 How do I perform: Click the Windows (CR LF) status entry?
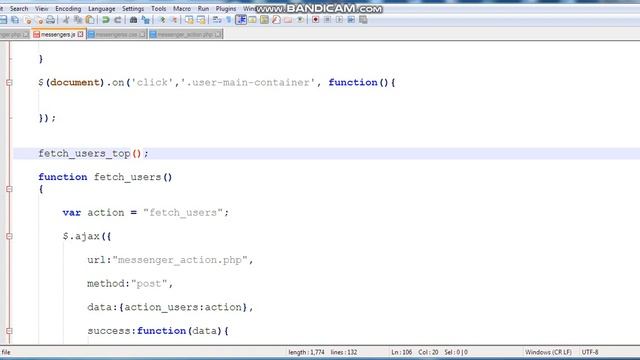(548, 352)
